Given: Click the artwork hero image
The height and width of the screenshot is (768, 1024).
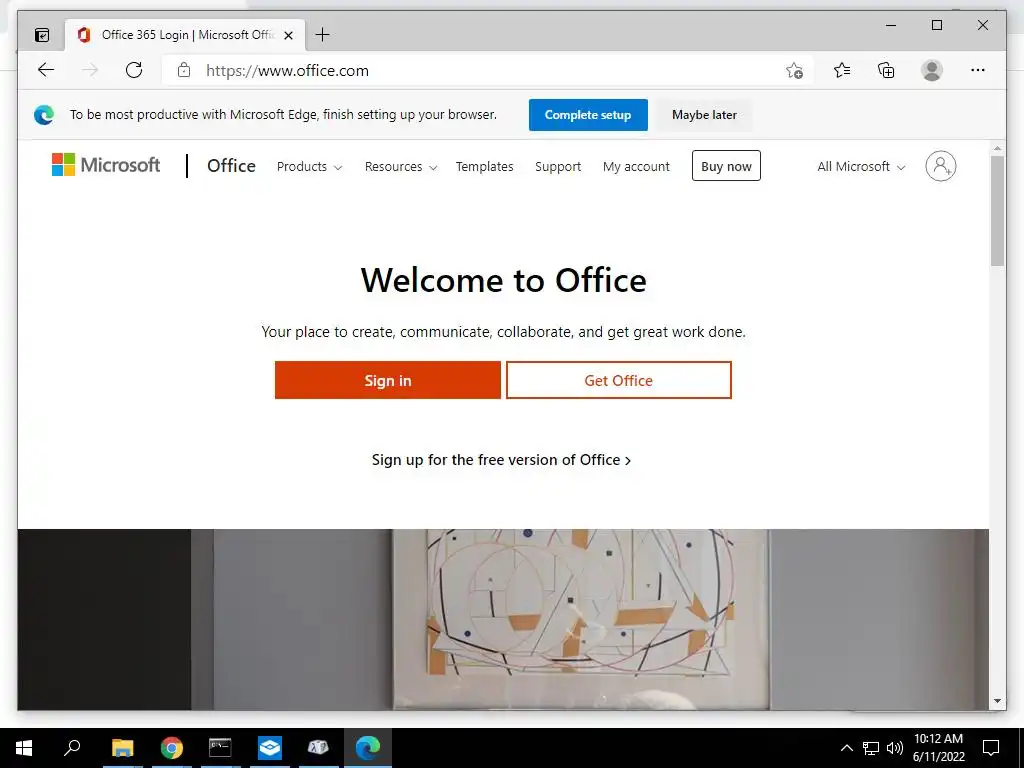Looking at the screenshot, I should pos(503,619).
